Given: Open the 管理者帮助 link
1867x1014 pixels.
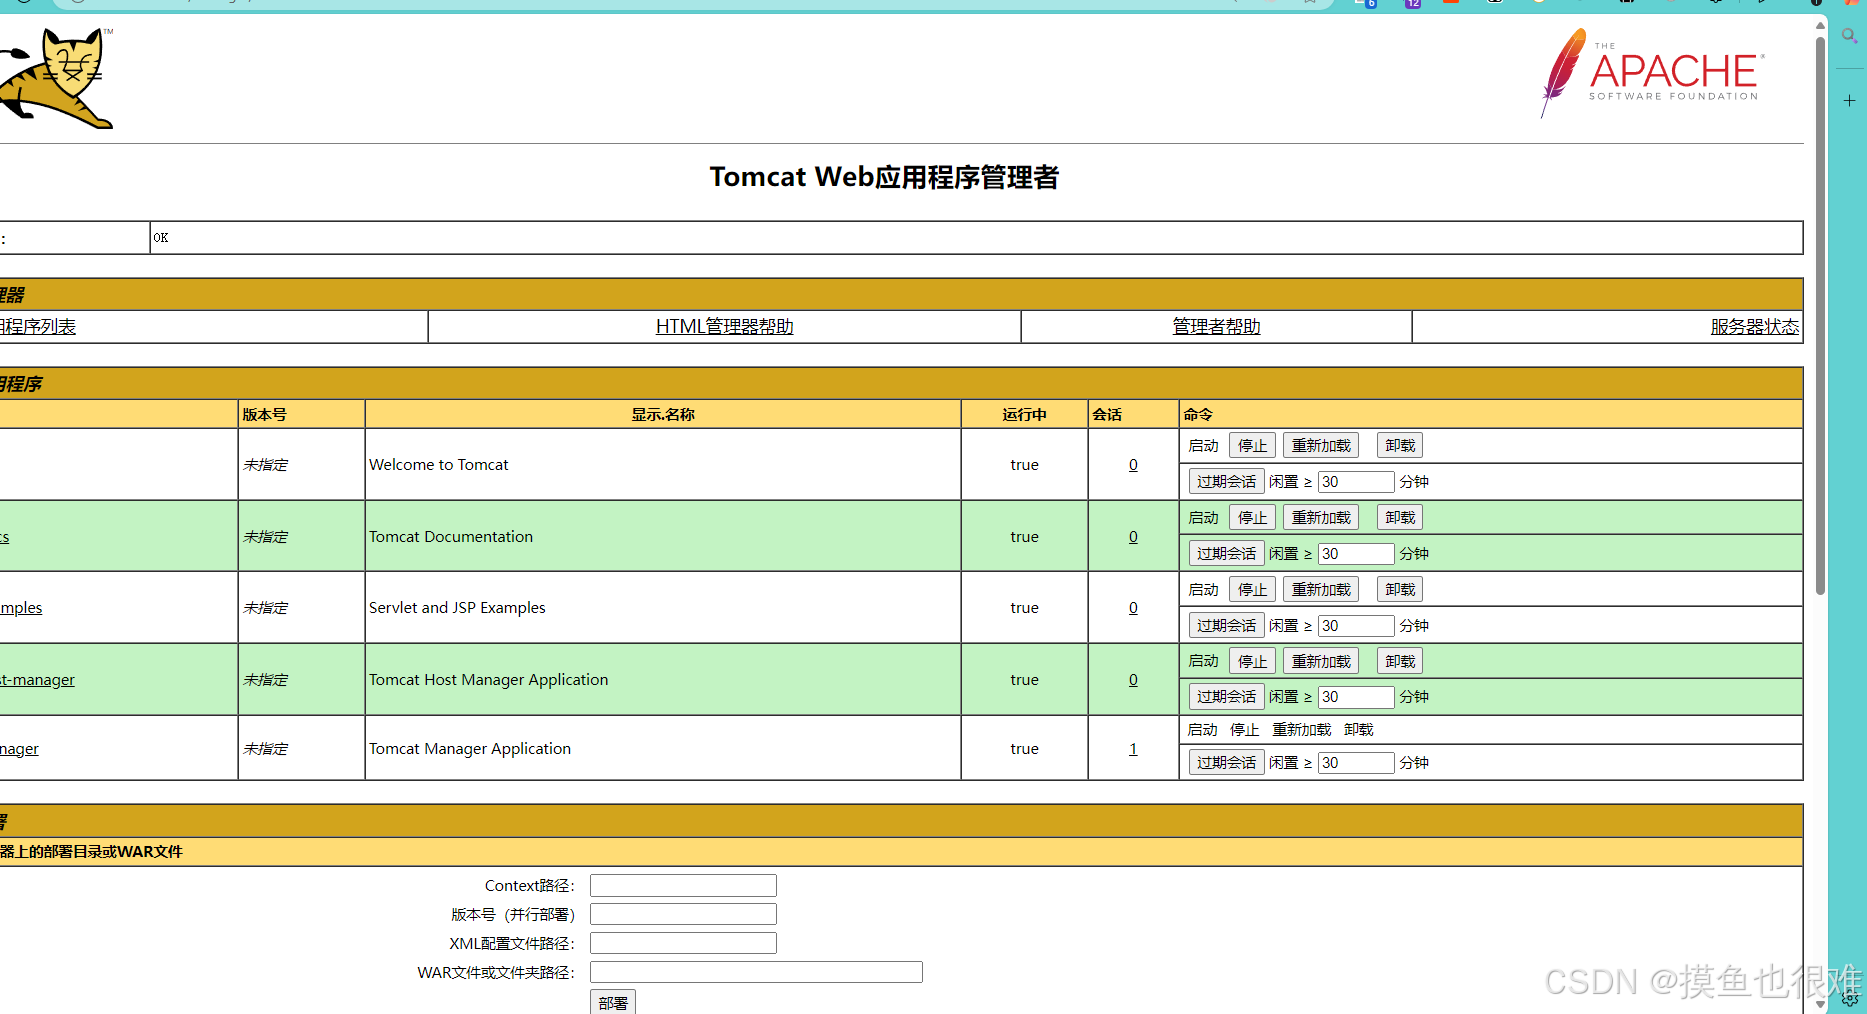Looking at the screenshot, I should click(x=1216, y=327).
